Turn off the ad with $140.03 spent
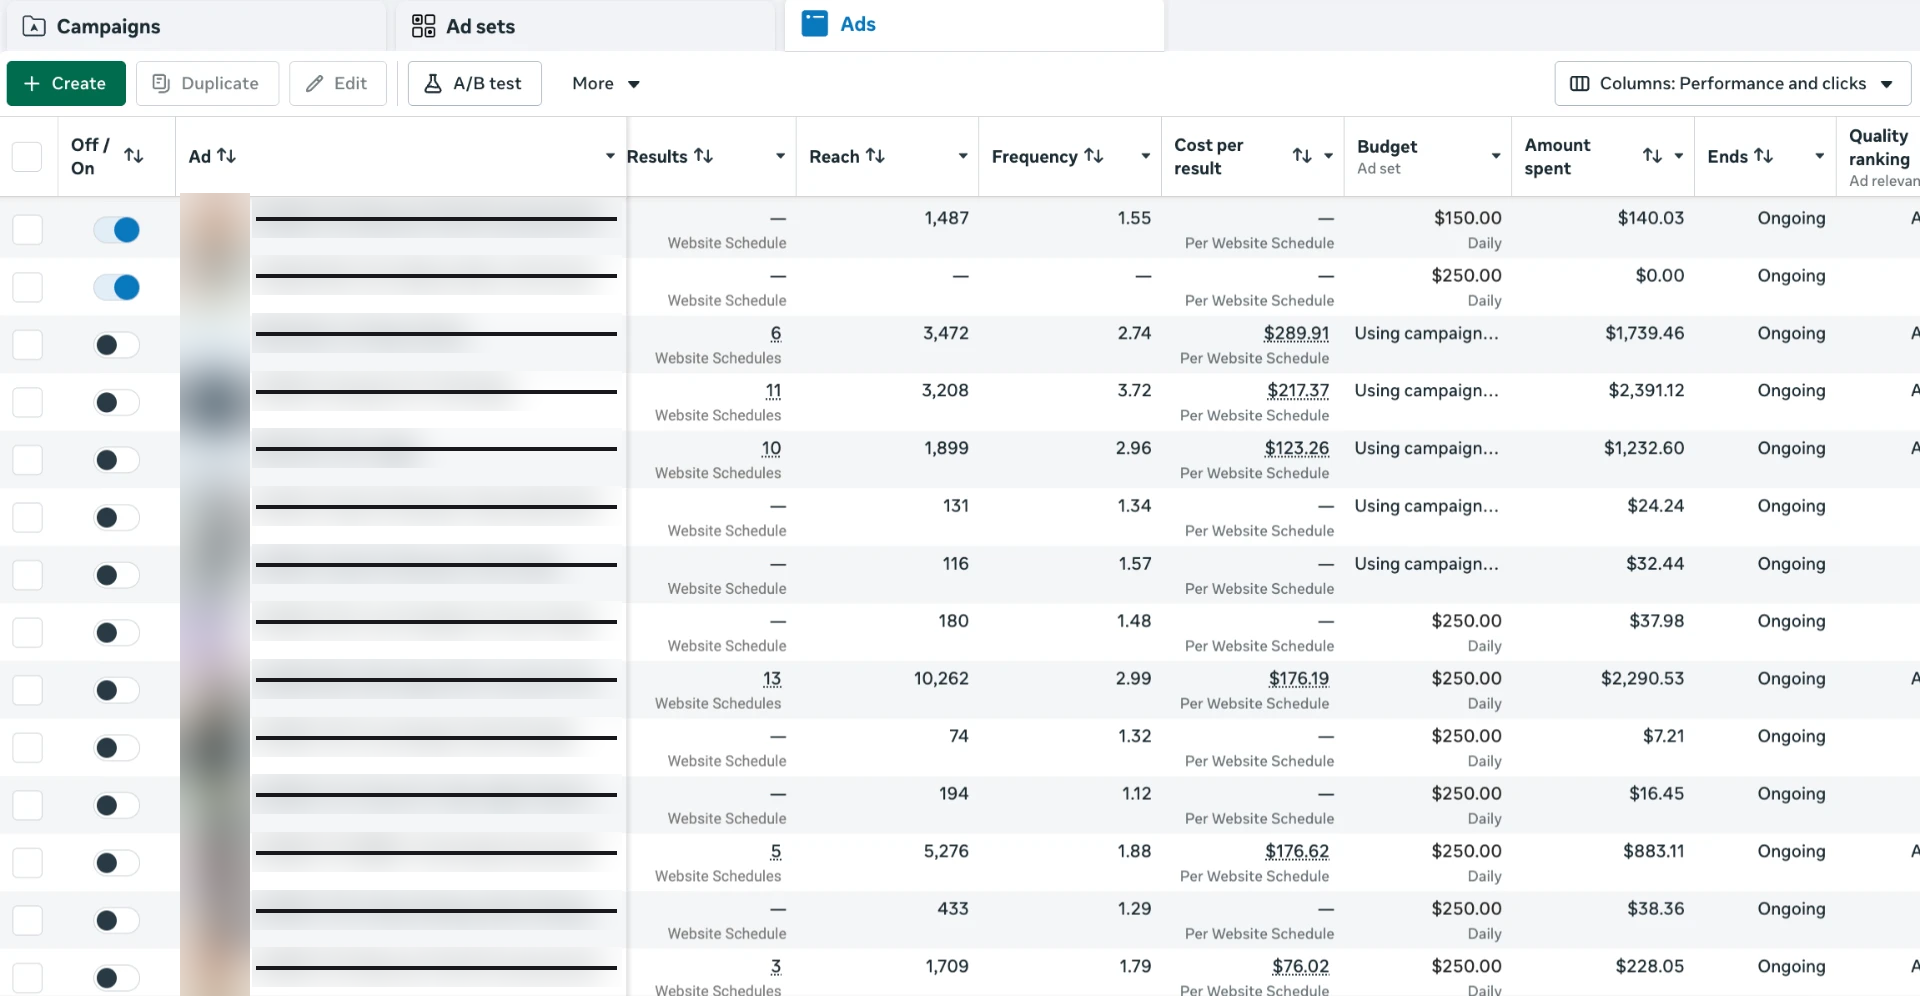The image size is (1920, 996). tap(117, 230)
